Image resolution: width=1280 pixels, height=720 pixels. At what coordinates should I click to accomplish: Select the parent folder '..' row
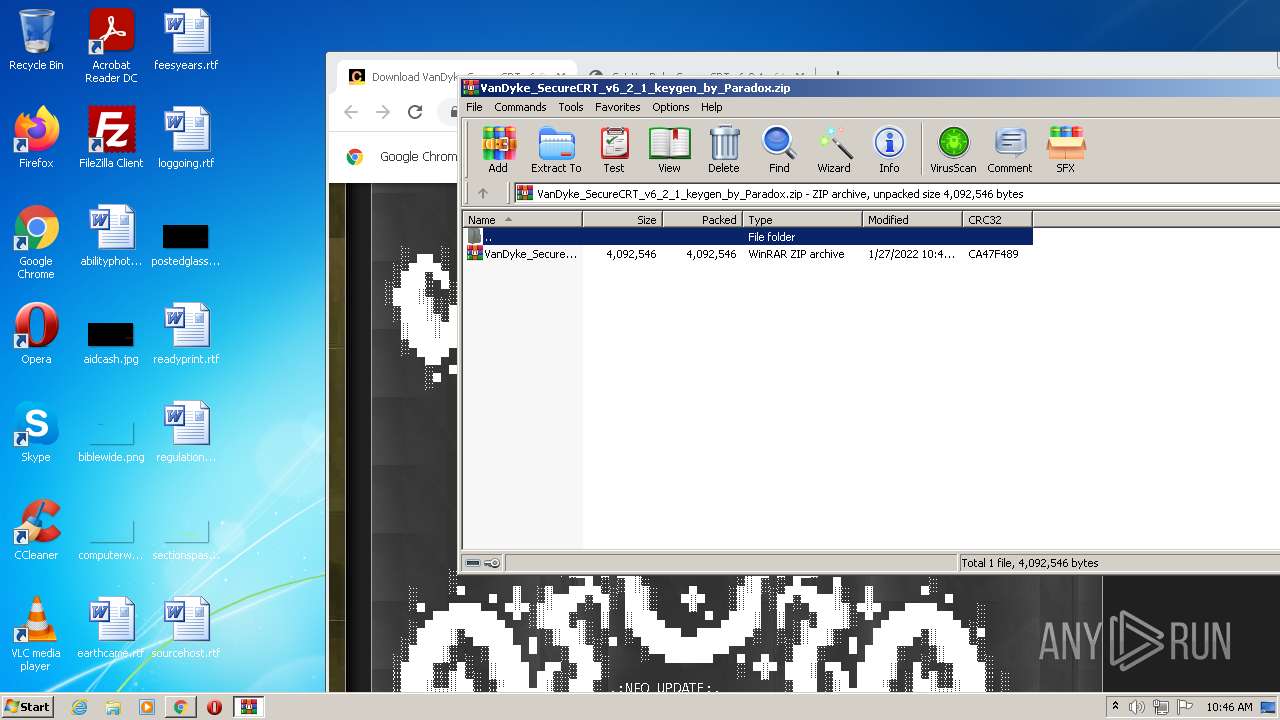pos(747,237)
